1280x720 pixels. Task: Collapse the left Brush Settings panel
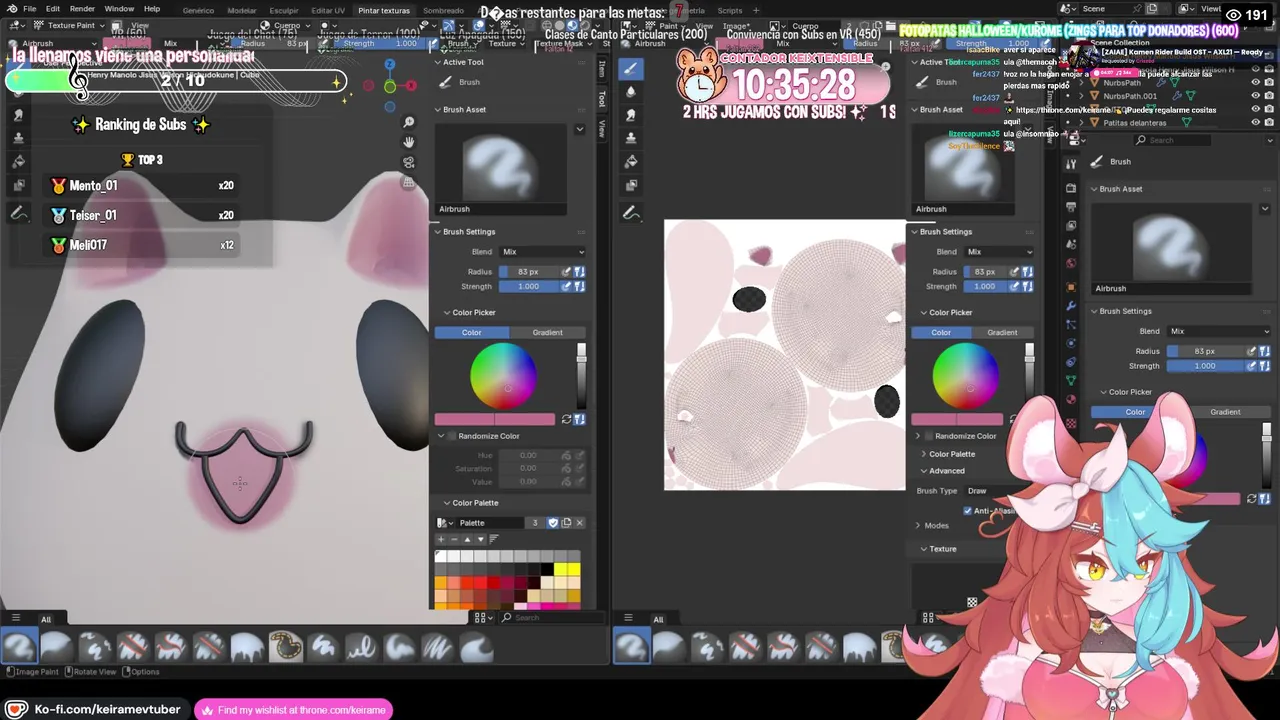coord(437,232)
